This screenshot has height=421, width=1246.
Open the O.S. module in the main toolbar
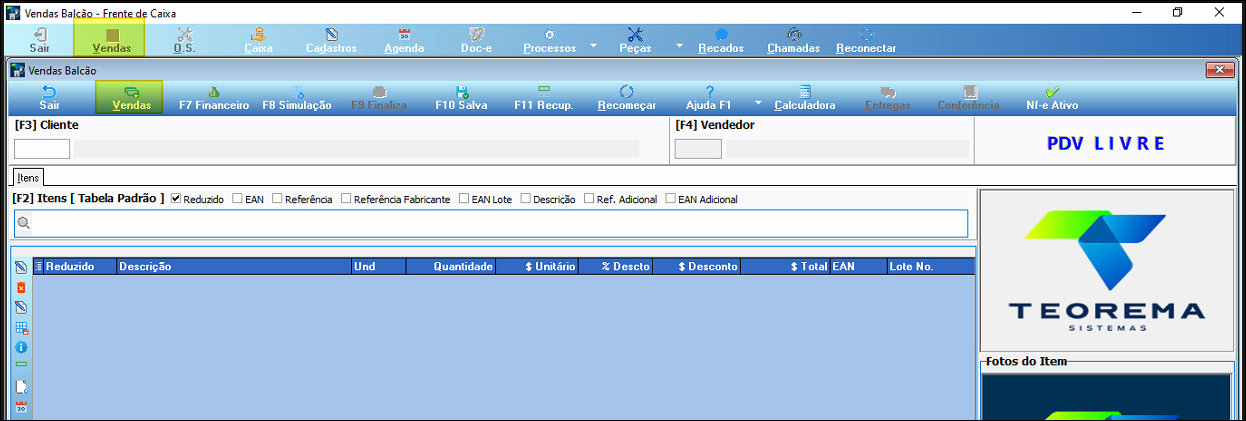pos(184,40)
